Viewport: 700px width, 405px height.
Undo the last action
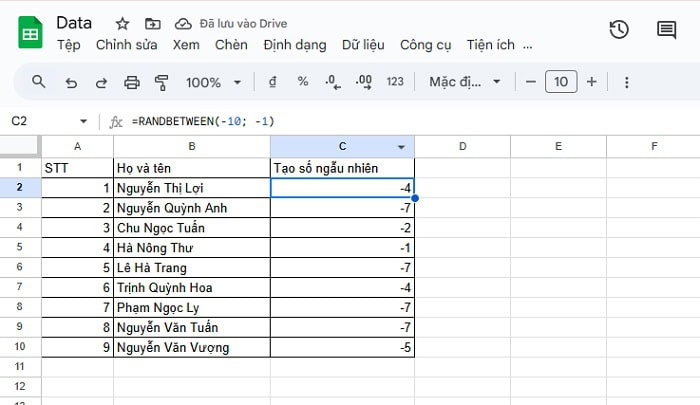click(x=70, y=82)
